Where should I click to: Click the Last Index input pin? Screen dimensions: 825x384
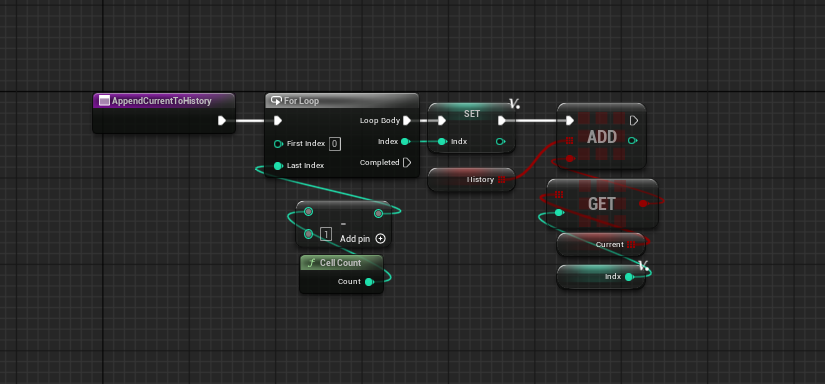[278, 166]
